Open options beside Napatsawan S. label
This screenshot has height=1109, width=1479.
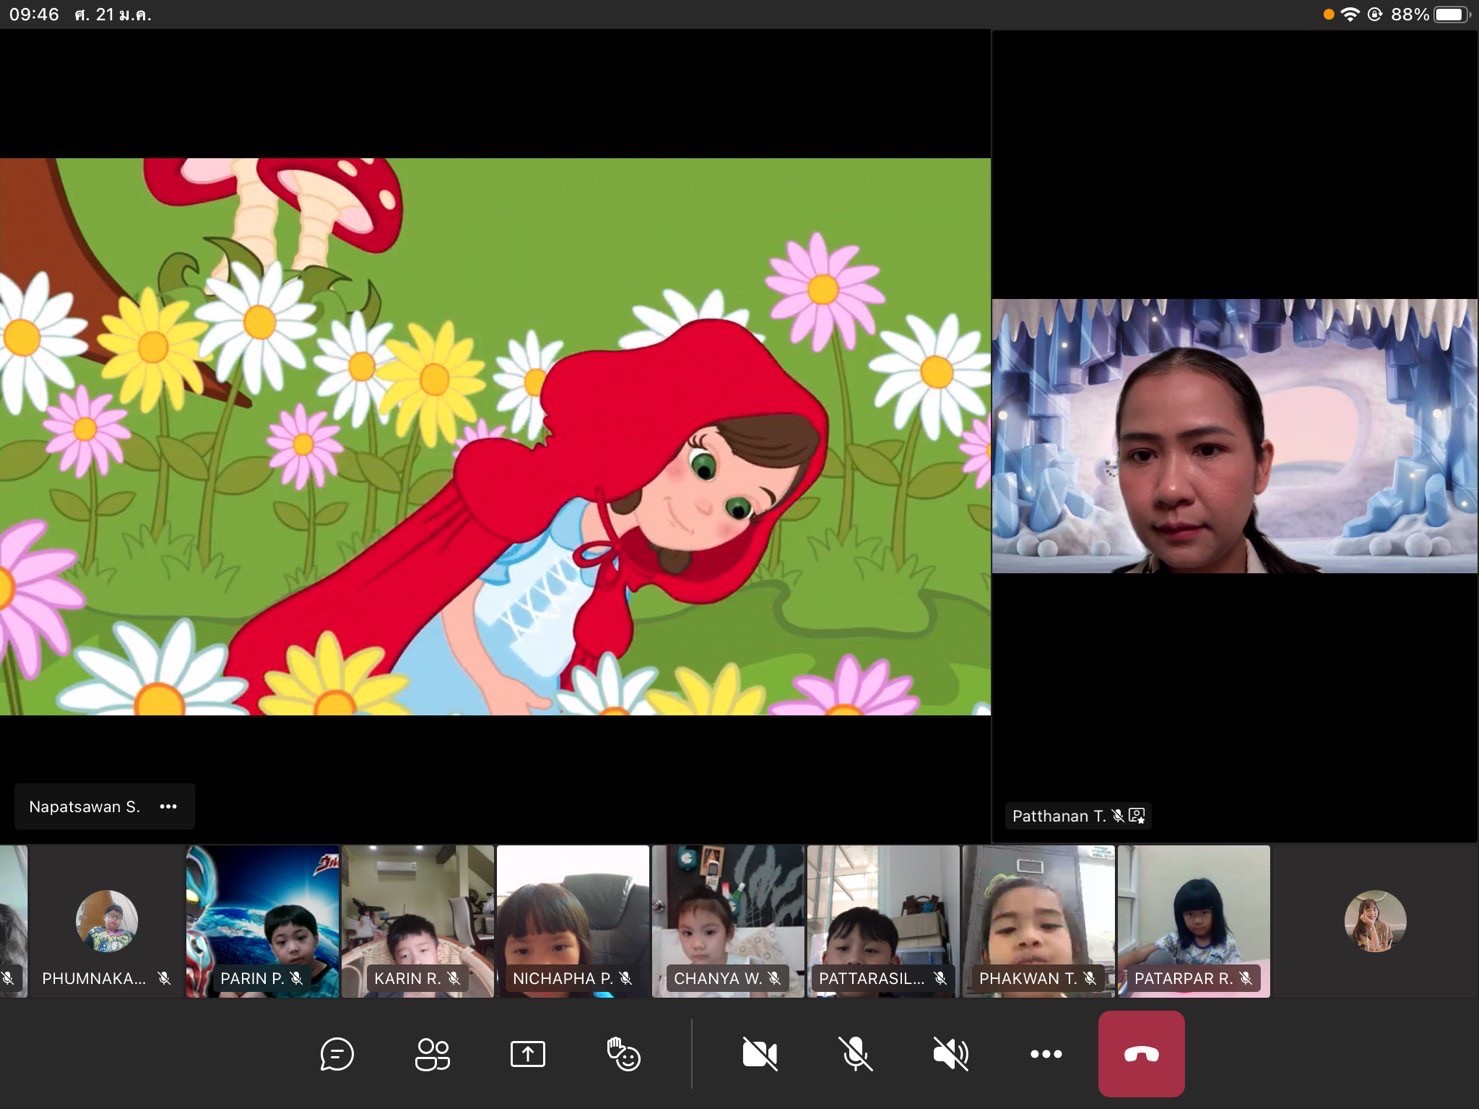click(x=168, y=807)
